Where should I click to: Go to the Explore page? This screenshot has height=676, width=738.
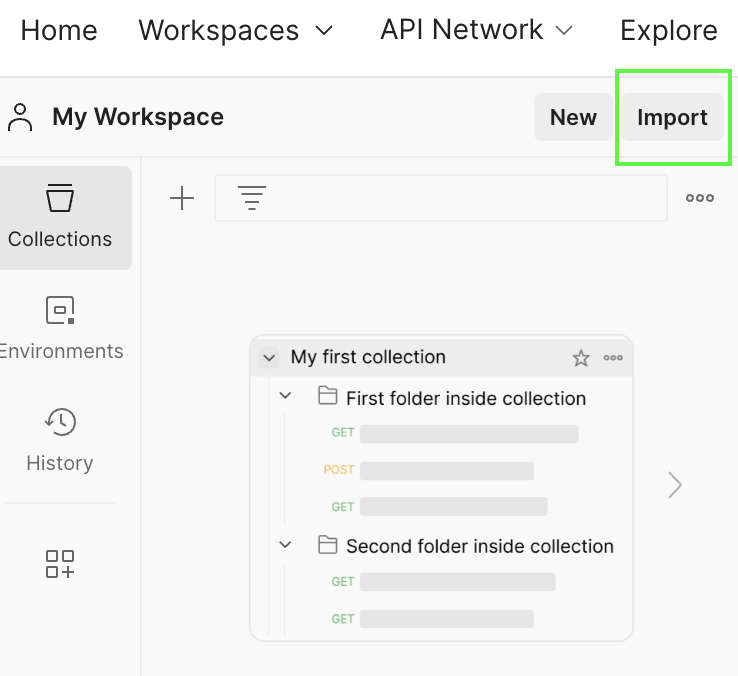pyautogui.click(x=668, y=31)
